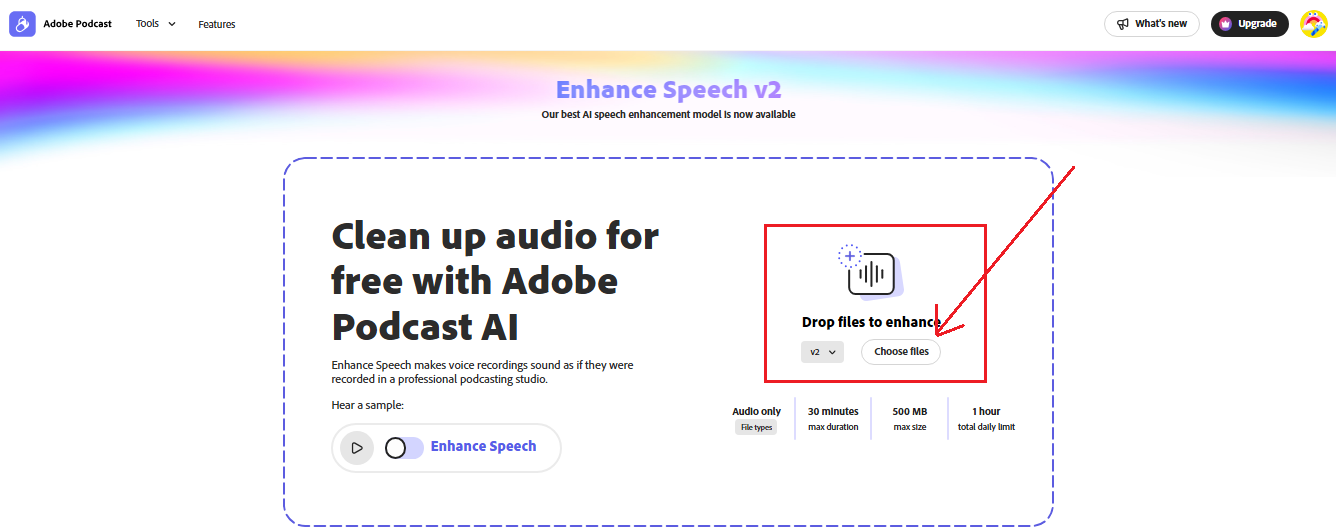Click the 'Audio only' text

pyautogui.click(x=756, y=411)
